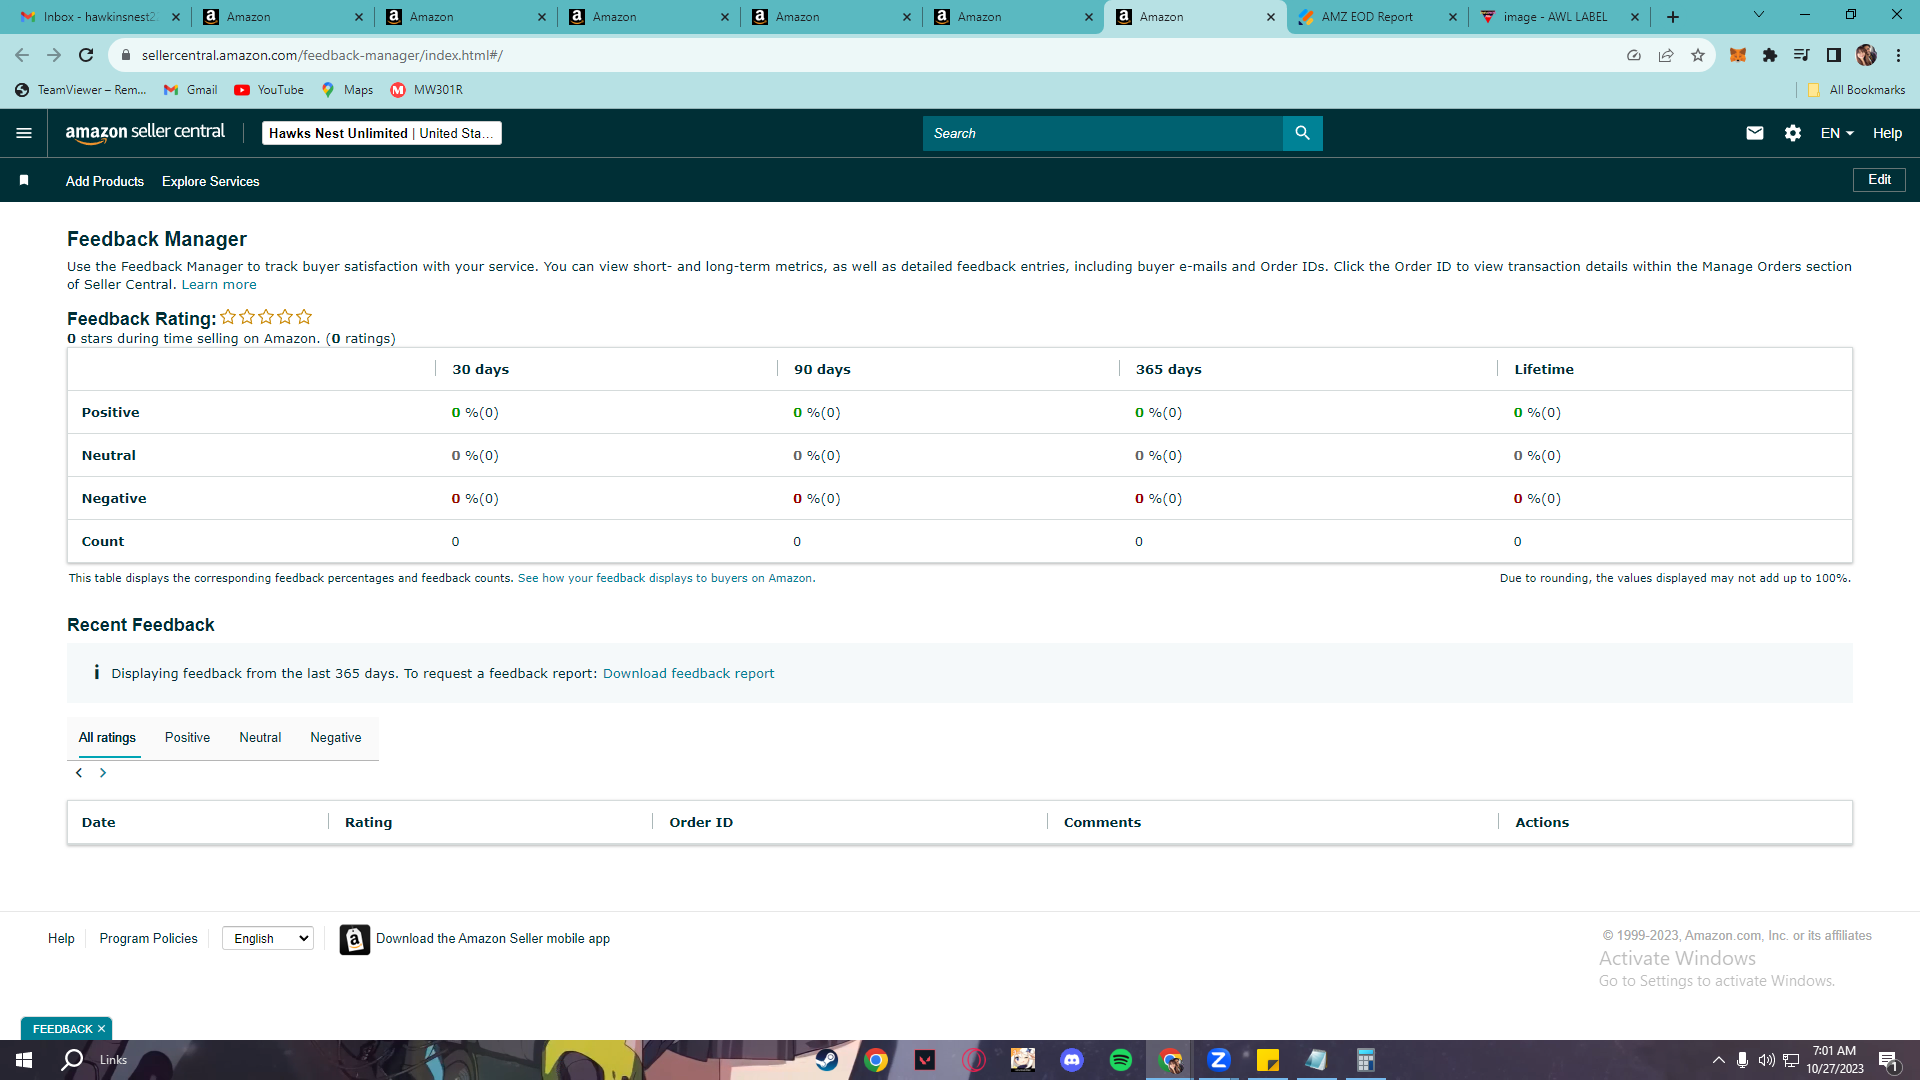This screenshot has width=1920, height=1080.
Task: Open Spotify from the taskbar
Action: (1120, 1060)
